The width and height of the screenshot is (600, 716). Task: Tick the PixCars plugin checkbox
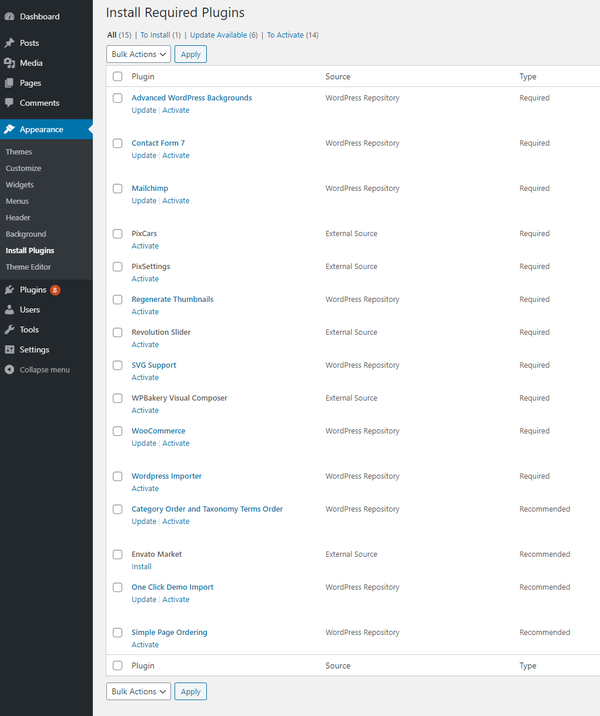118,233
